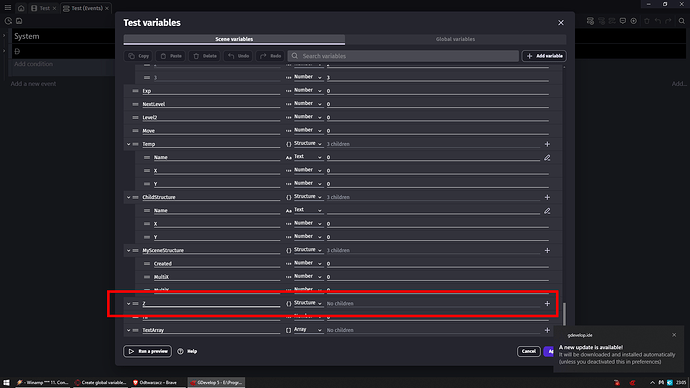The width and height of the screenshot is (690, 388).
Task: Close the Test variables dialog with X
Action: [x=561, y=22]
